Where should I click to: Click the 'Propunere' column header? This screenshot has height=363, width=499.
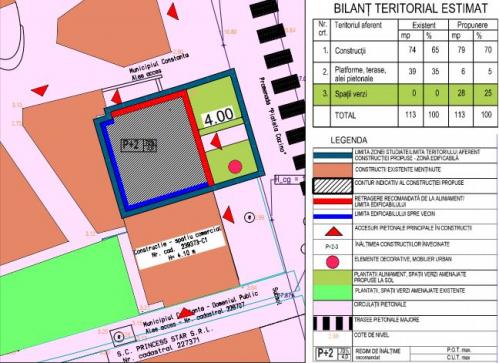(472, 25)
